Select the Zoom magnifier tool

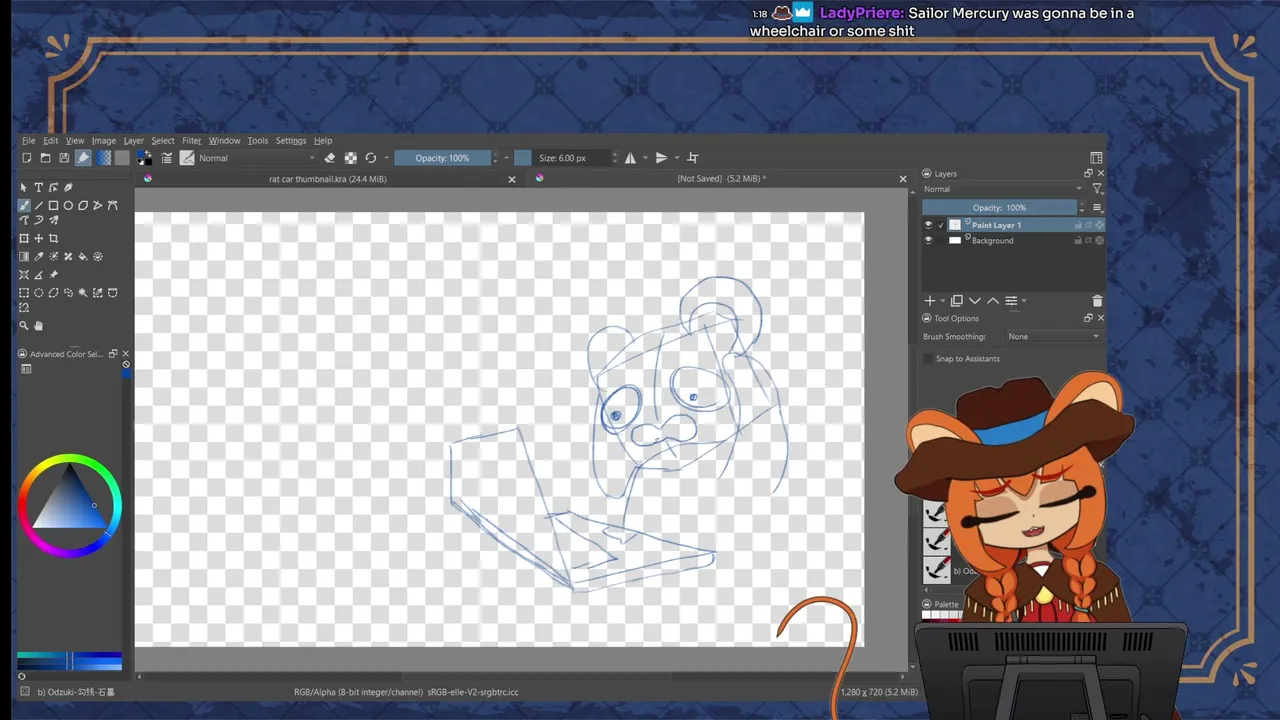coord(24,326)
